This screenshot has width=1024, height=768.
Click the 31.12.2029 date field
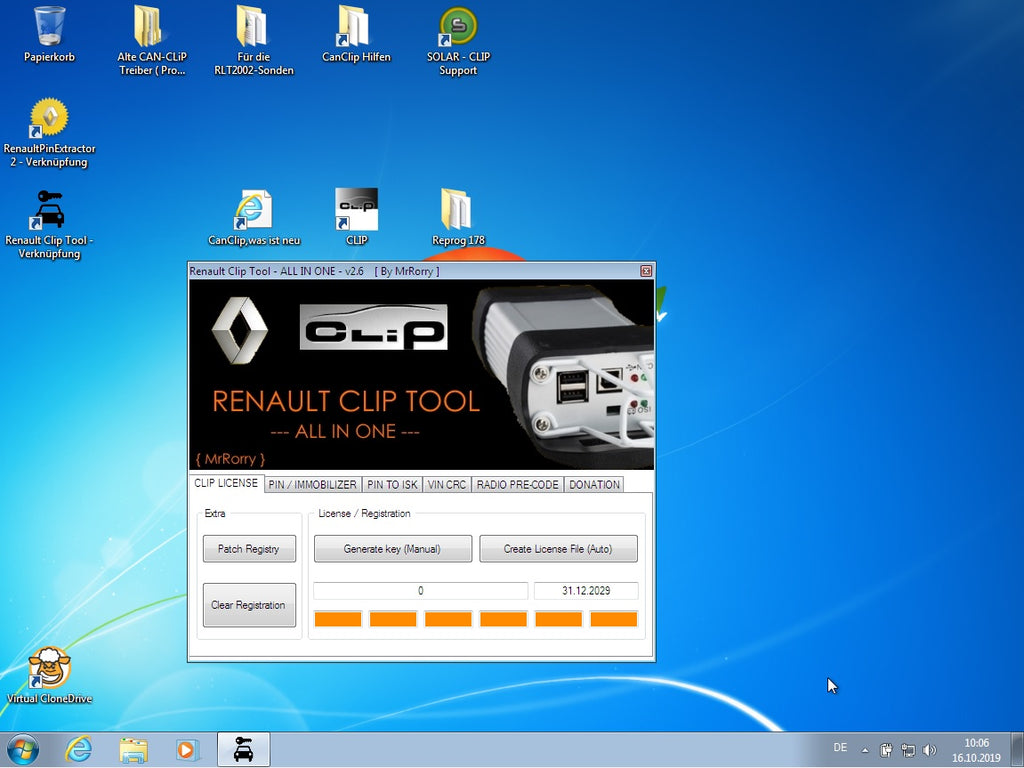click(585, 591)
